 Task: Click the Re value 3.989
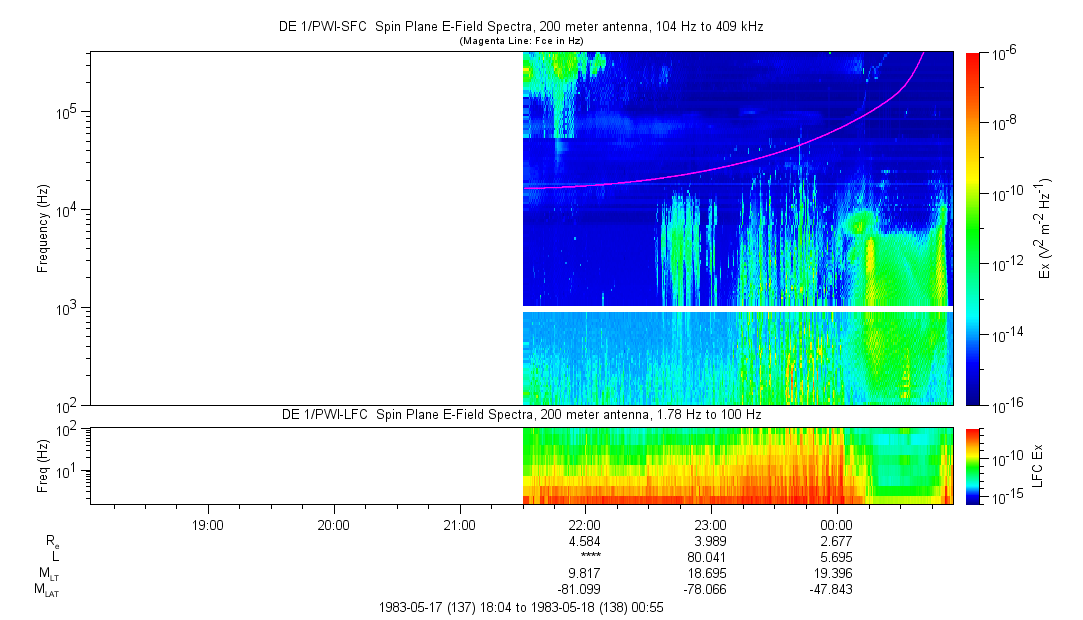[710, 541]
